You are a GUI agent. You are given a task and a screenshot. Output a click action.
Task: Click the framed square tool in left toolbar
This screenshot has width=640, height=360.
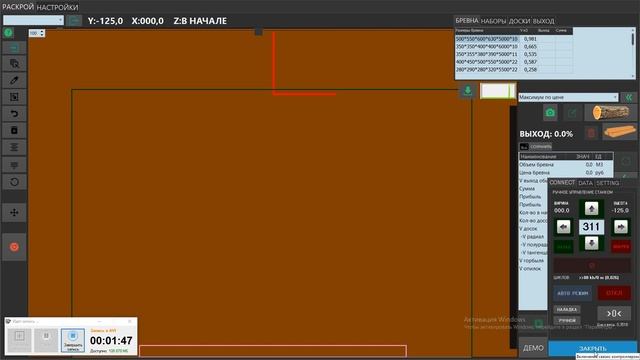point(14,97)
